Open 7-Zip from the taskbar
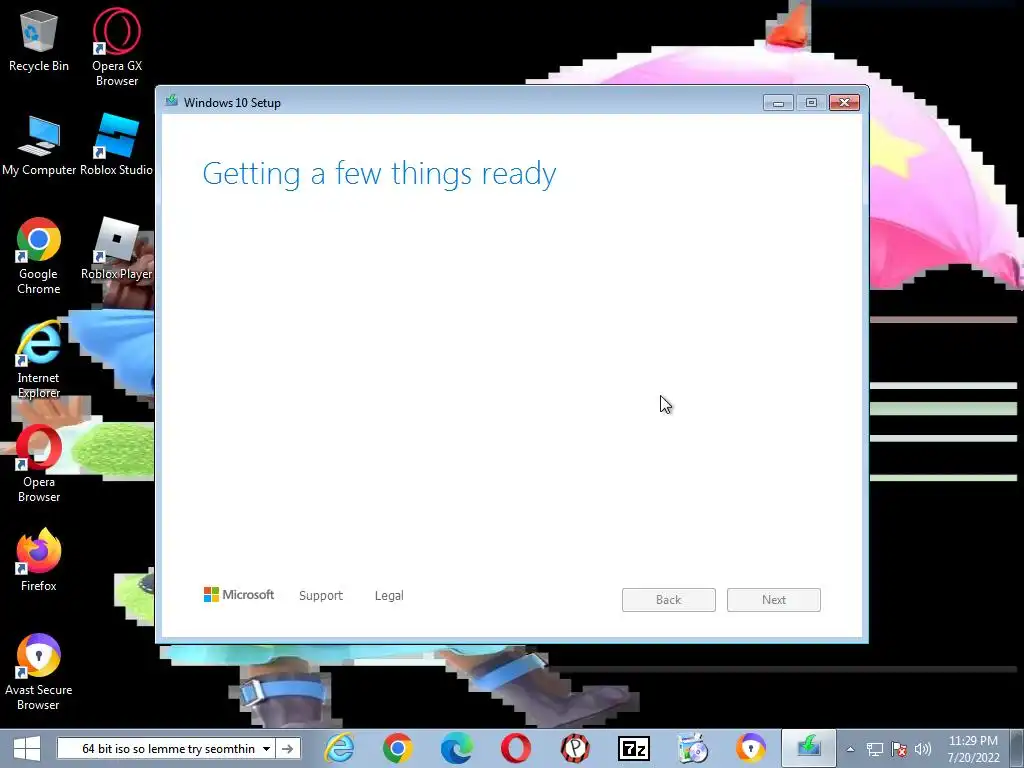Image resolution: width=1024 pixels, height=768 pixels. point(633,748)
